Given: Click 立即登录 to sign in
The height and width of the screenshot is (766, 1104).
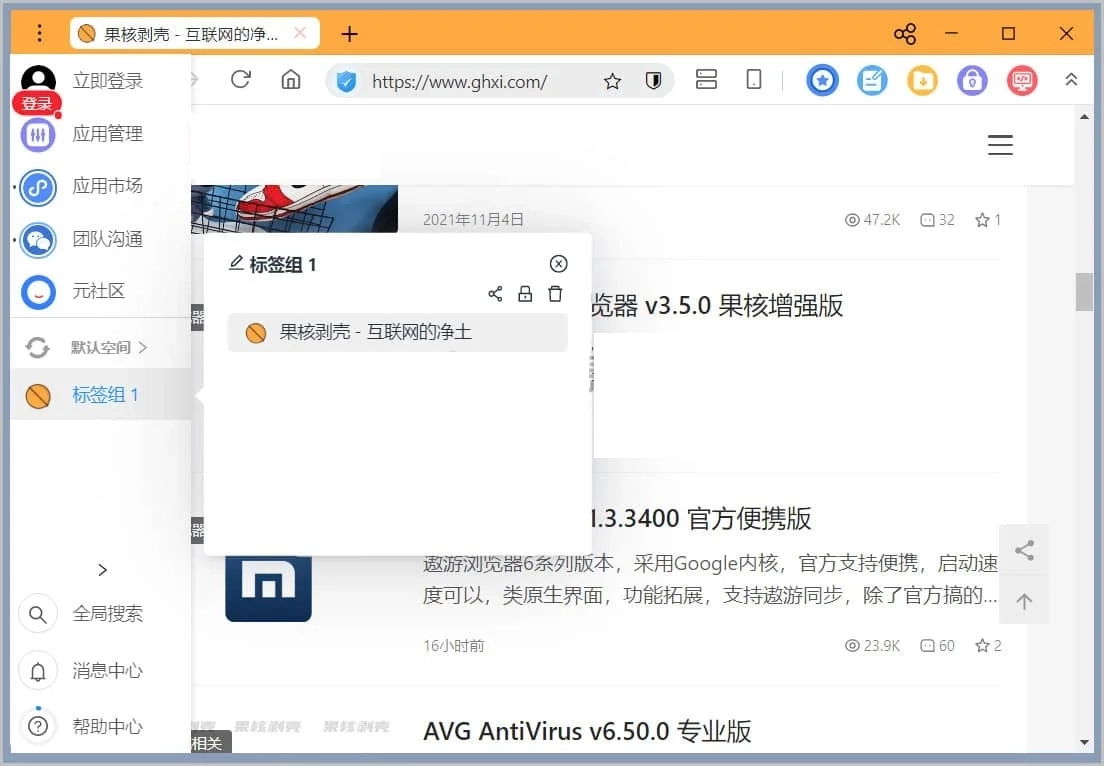Looking at the screenshot, I should tap(110, 80).
